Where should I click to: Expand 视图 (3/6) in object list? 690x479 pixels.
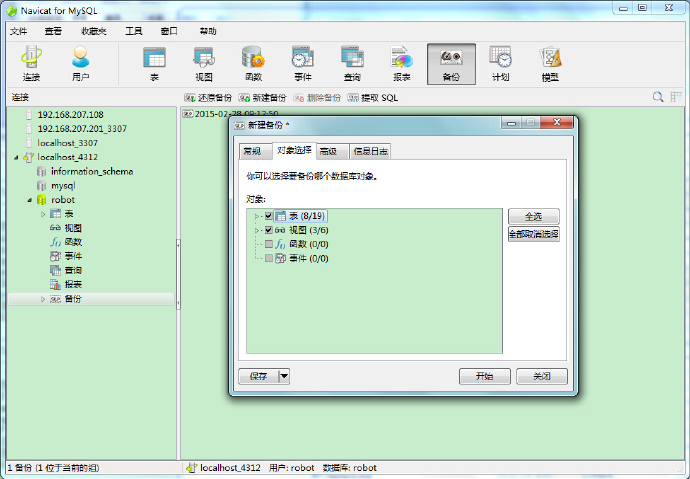point(257,230)
